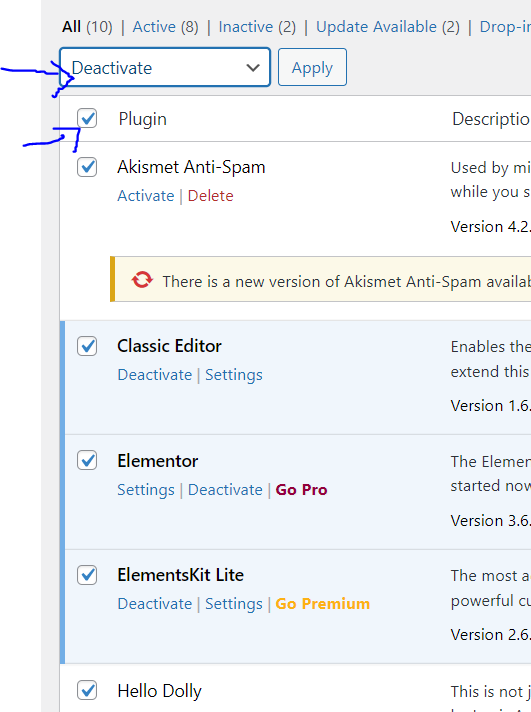Image resolution: width=531 pixels, height=712 pixels.
Task: Open Classic Editor Settings
Action: 234,375
